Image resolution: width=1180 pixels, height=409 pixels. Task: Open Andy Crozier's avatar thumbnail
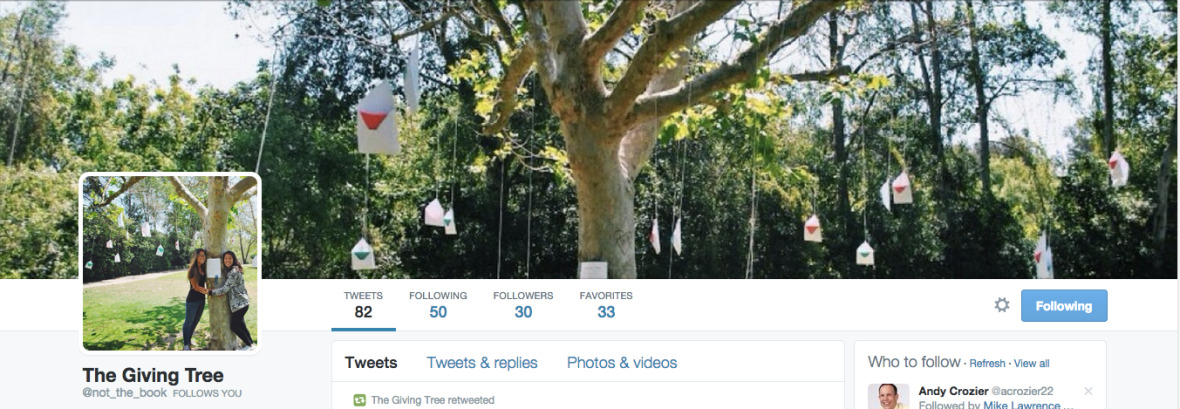[x=889, y=397]
